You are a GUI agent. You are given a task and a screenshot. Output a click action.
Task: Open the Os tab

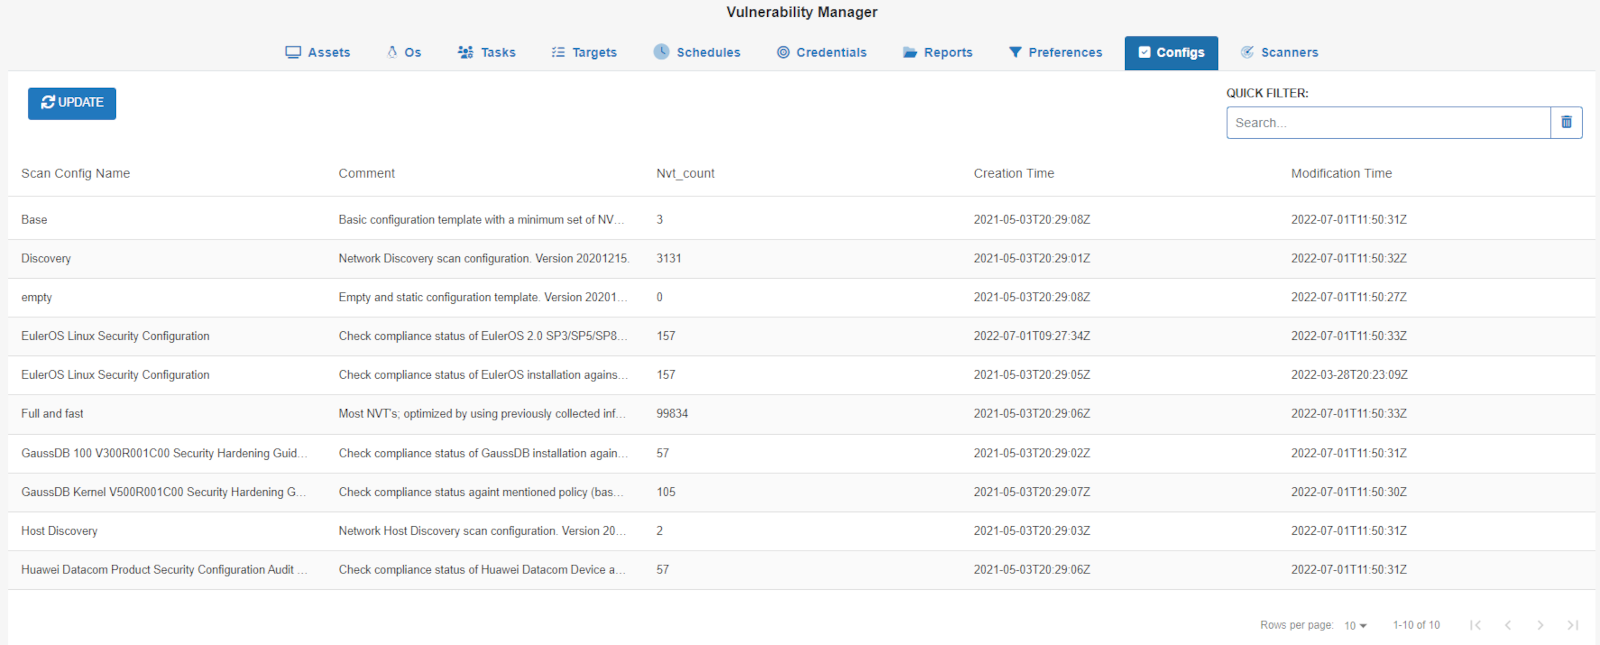coord(404,53)
